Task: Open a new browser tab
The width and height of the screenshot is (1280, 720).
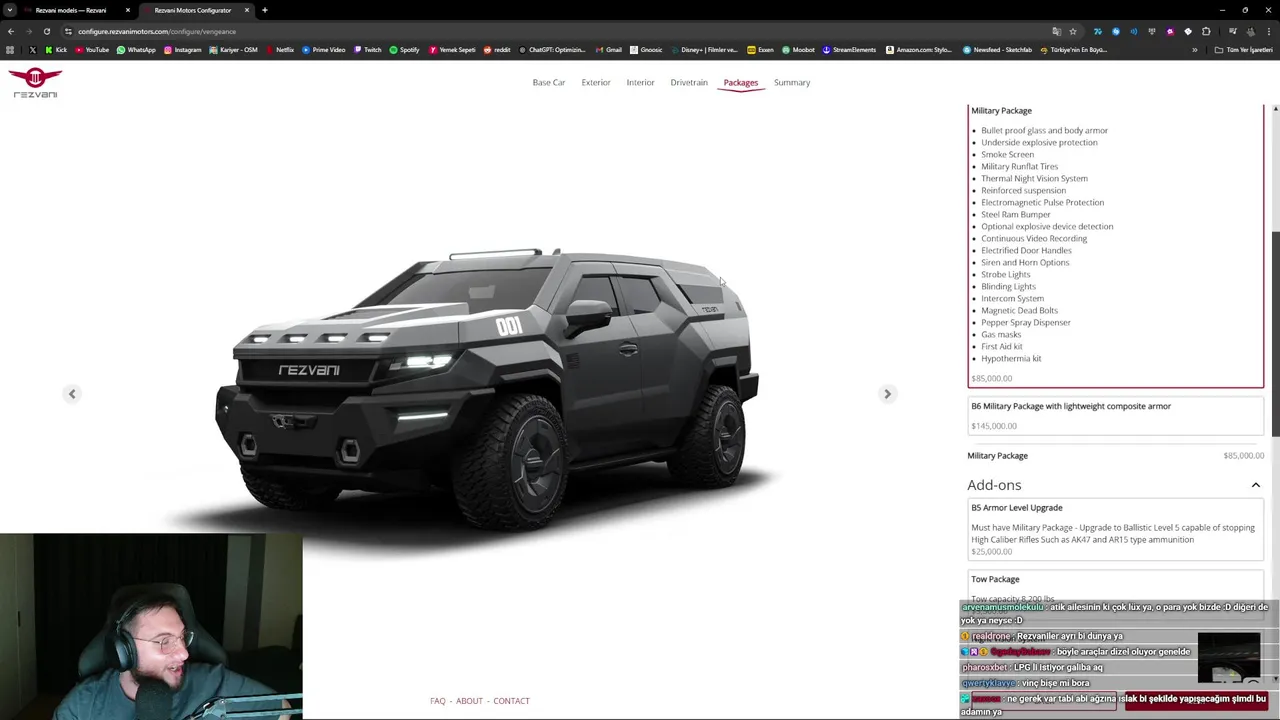Action: (264, 10)
